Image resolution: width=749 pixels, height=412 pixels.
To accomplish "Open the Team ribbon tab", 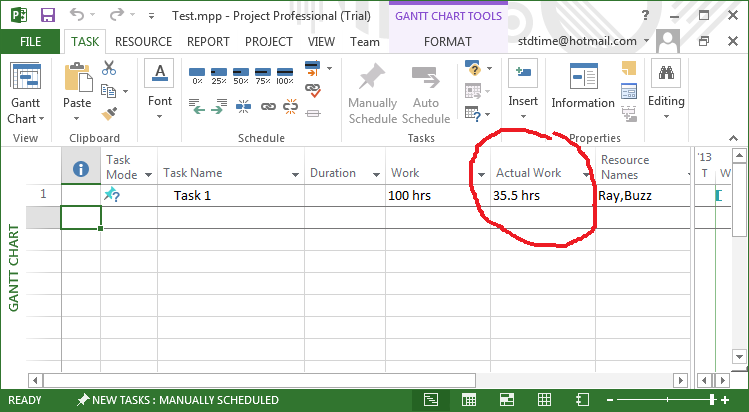I will point(364,42).
